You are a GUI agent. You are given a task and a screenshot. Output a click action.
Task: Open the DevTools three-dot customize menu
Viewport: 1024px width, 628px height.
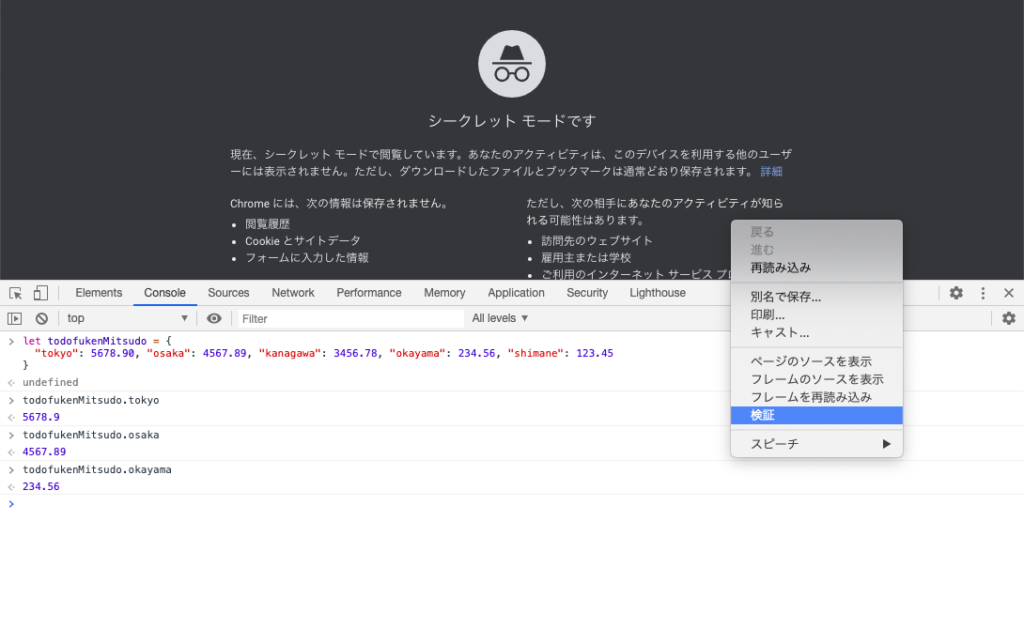tap(983, 293)
